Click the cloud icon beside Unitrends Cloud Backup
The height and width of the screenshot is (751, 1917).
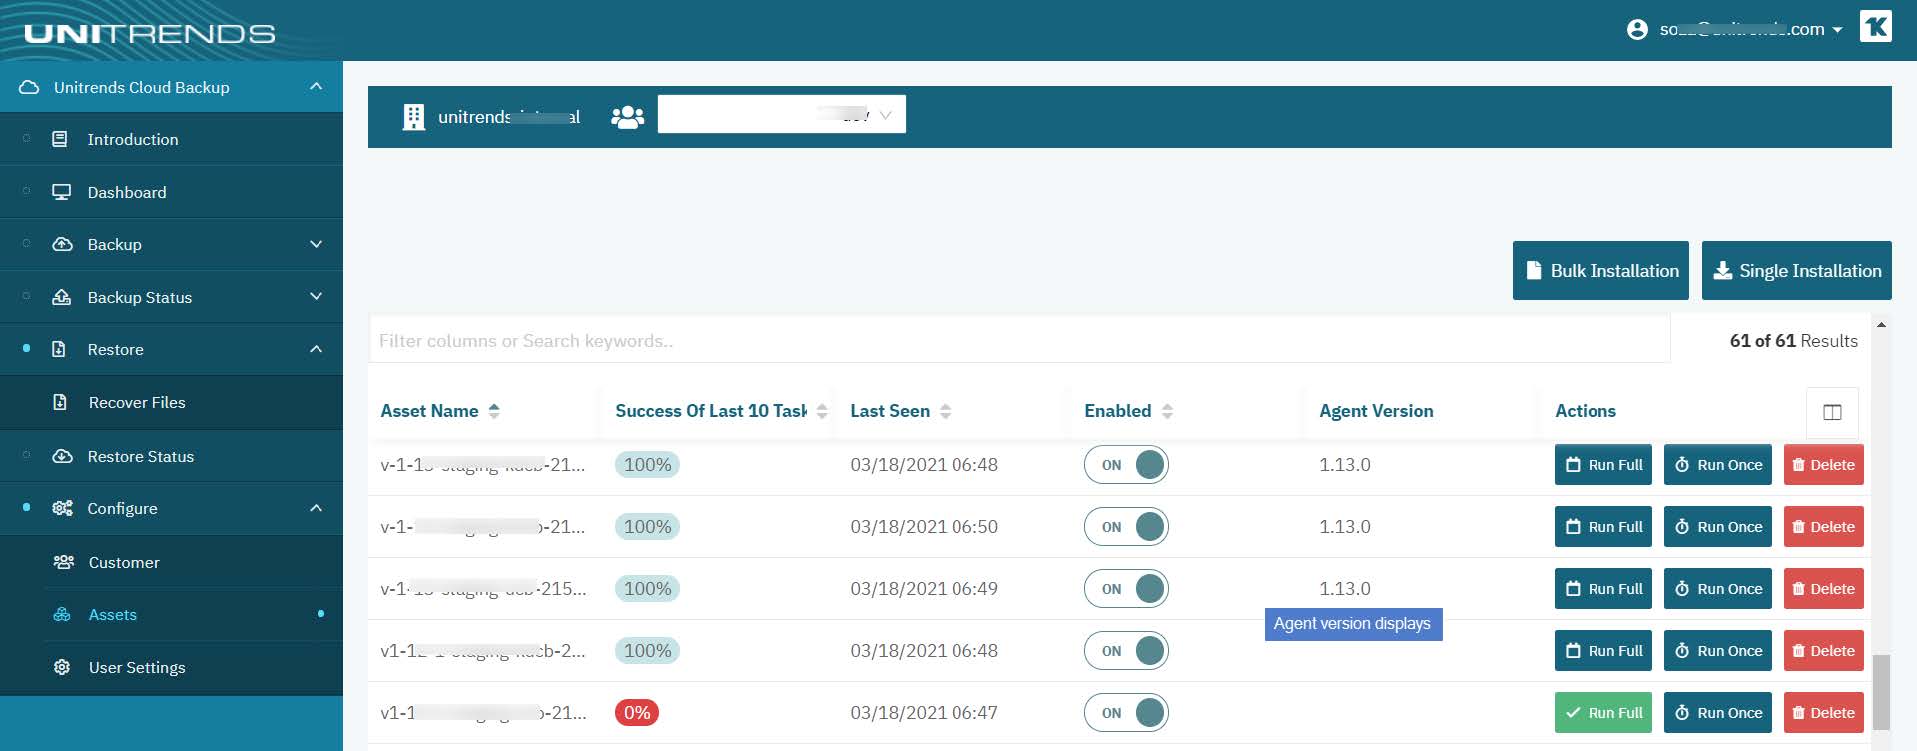pyautogui.click(x=29, y=88)
